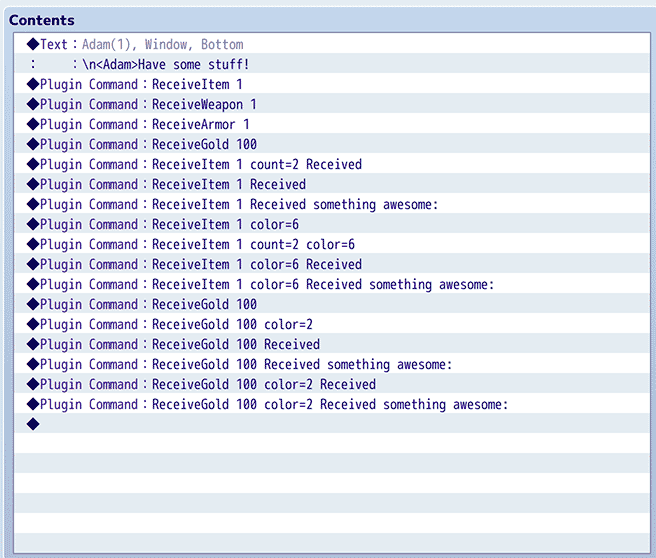Select the 'ReceiveItem 1 color=6' row
Image resolution: width=656 pixels, height=558 pixels.
pos(332,224)
